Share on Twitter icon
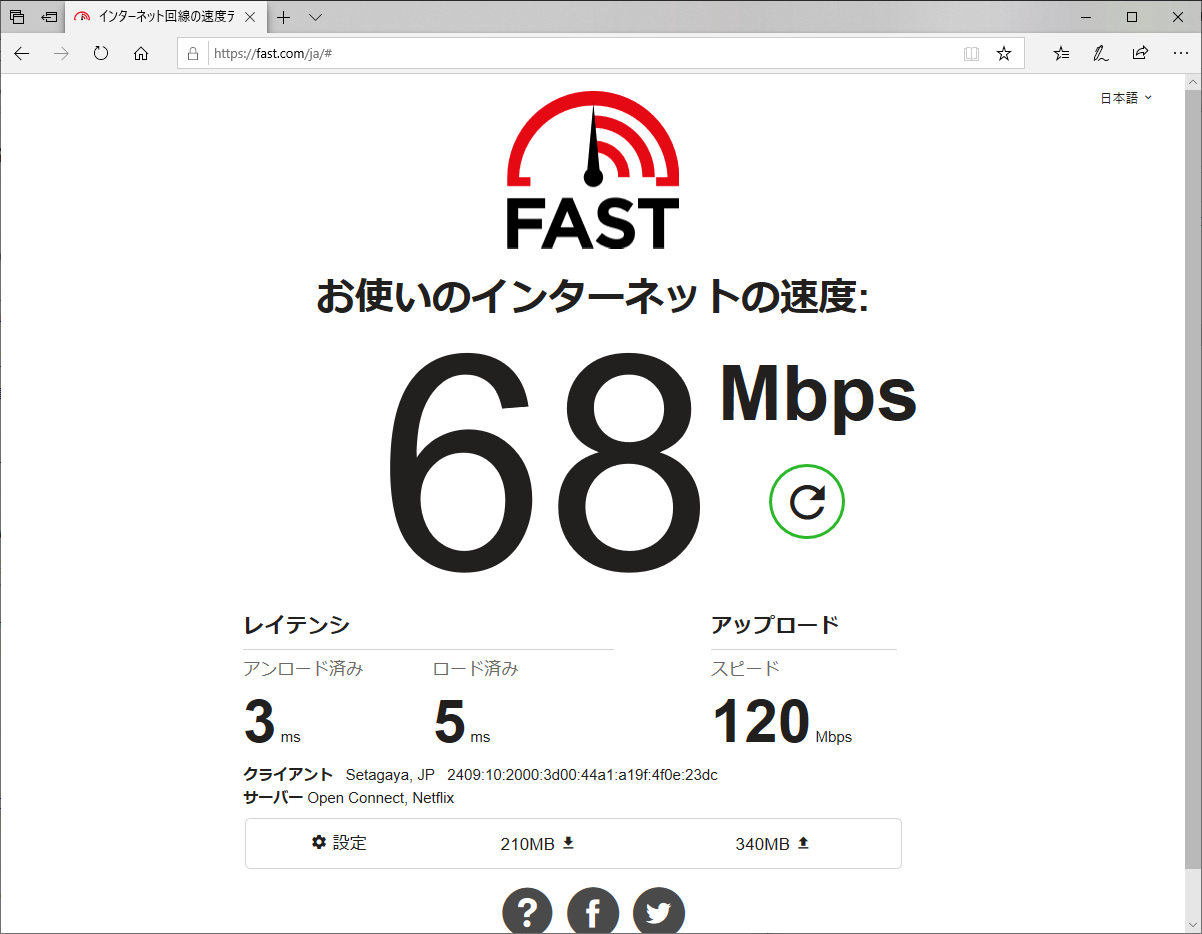 click(x=658, y=912)
